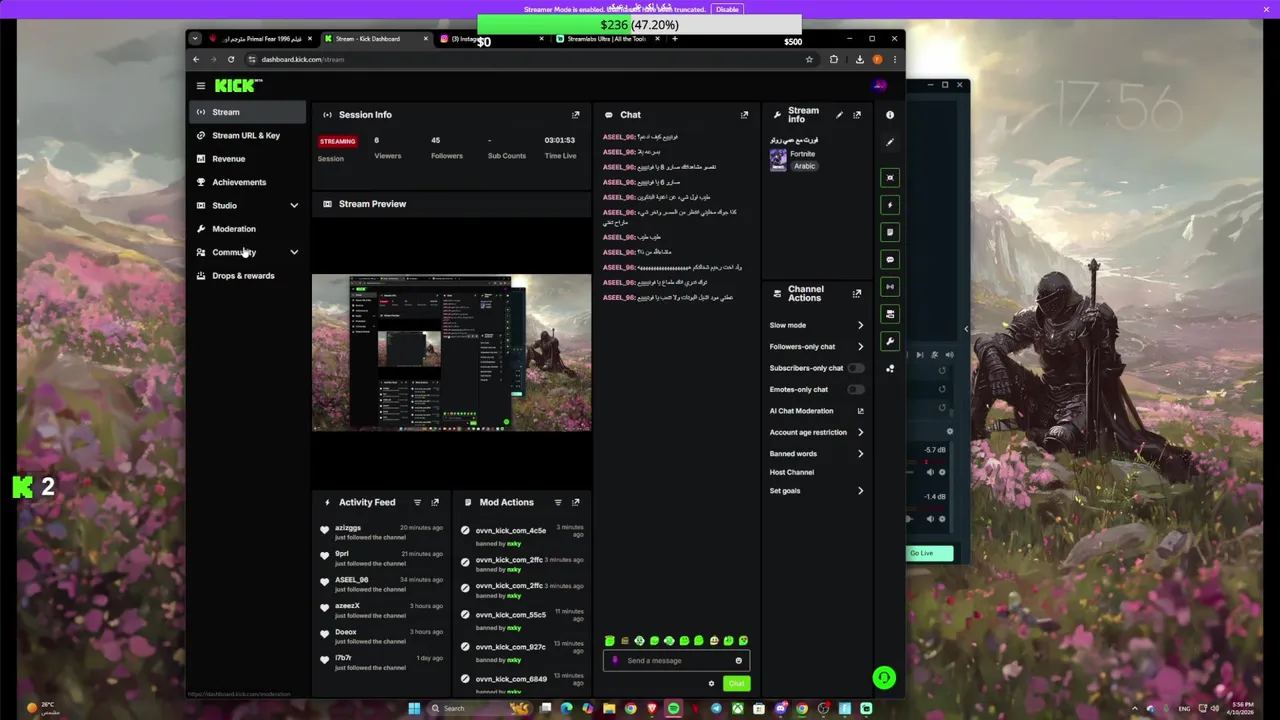Viewport: 1280px width, 720px height.
Task: Click Host Channel action
Action: [x=792, y=472]
